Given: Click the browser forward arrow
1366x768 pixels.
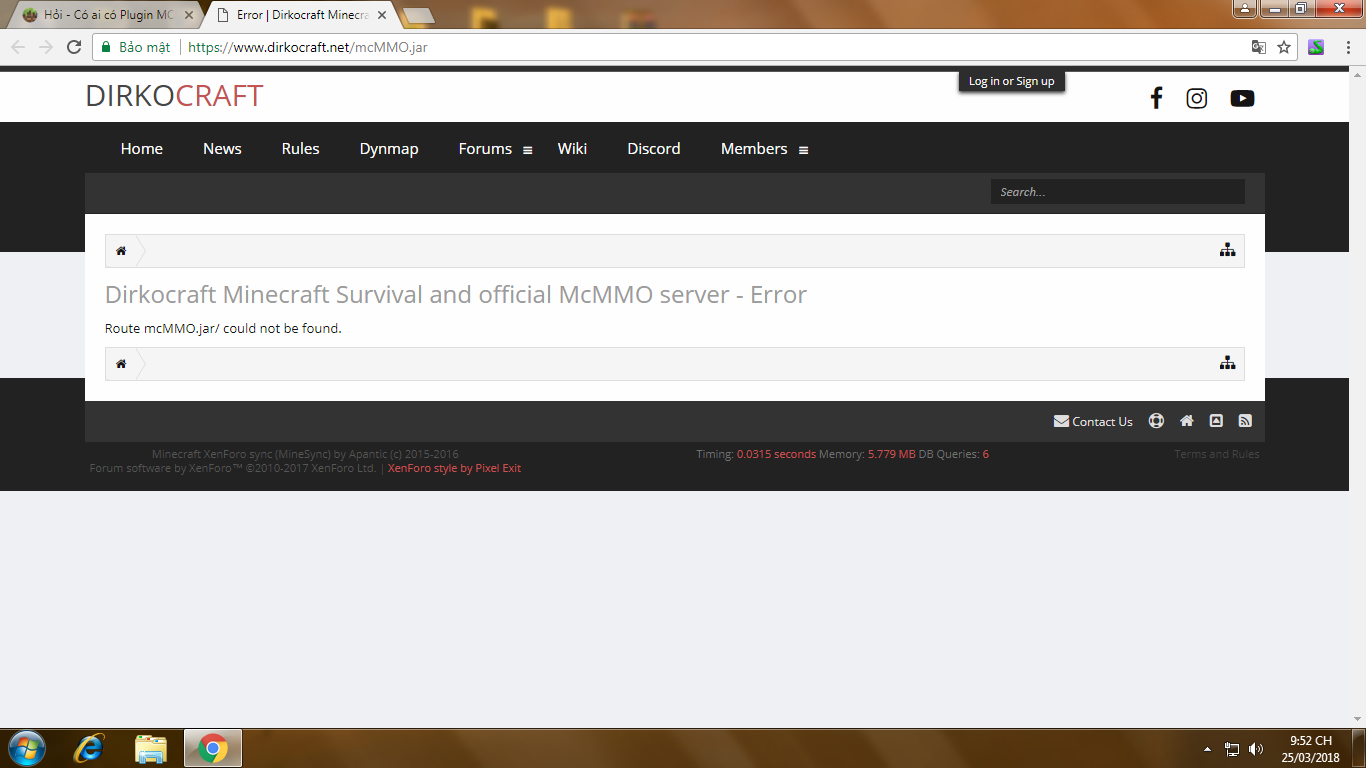Looking at the screenshot, I should click(46, 47).
